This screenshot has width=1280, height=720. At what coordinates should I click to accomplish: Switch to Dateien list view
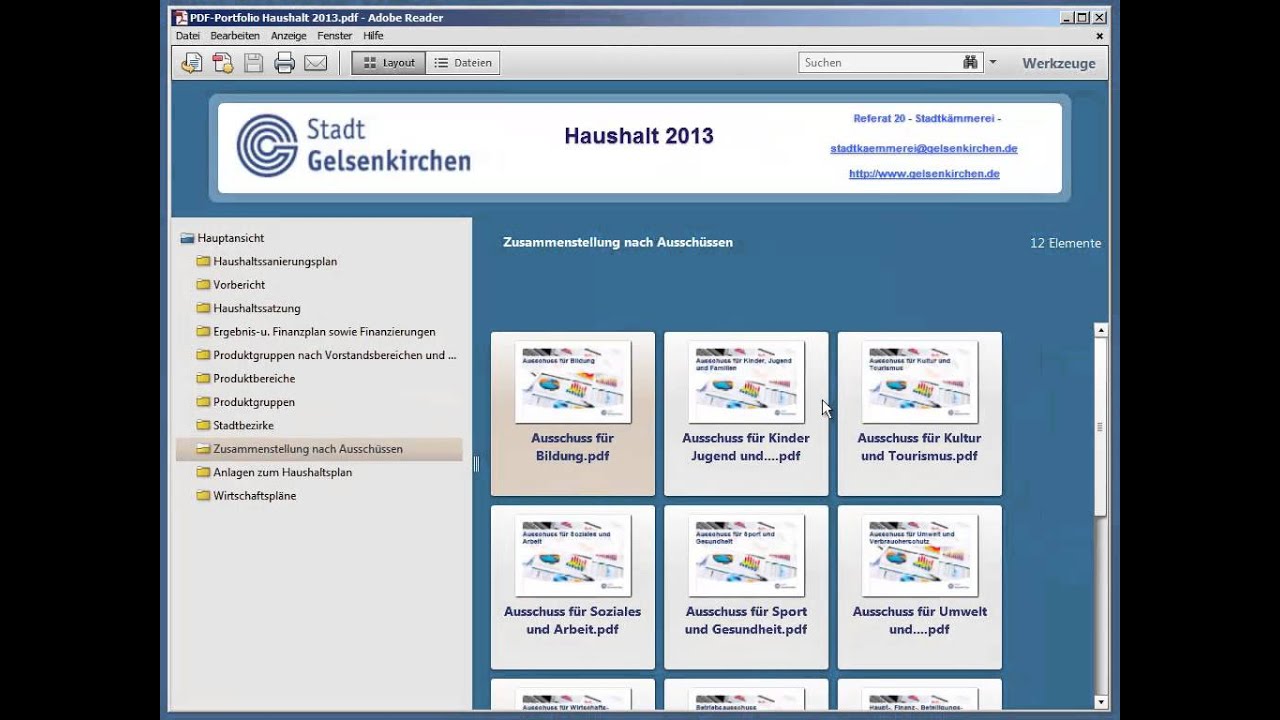[463, 63]
